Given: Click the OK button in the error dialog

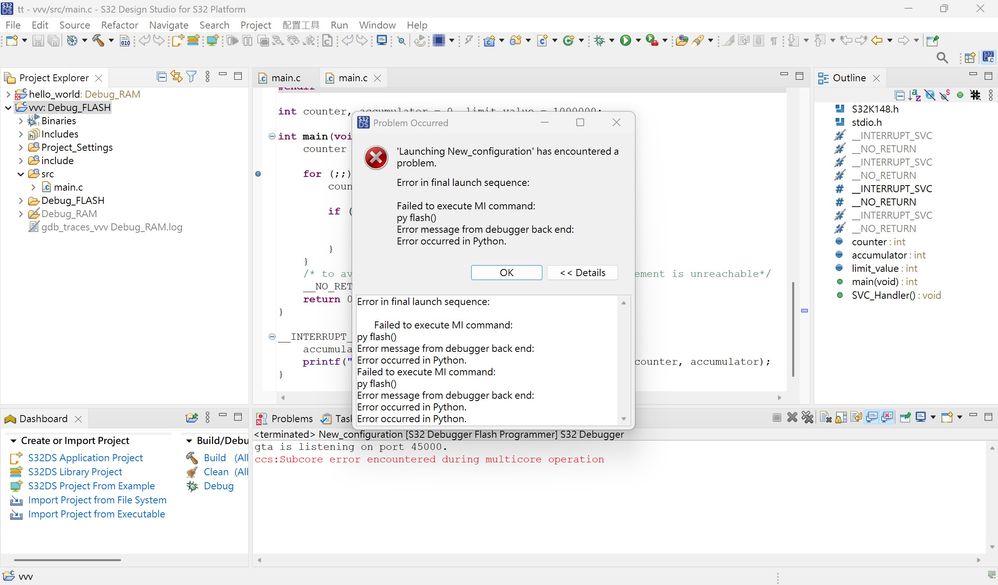Looking at the screenshot, I should click(x=506, y=272).
